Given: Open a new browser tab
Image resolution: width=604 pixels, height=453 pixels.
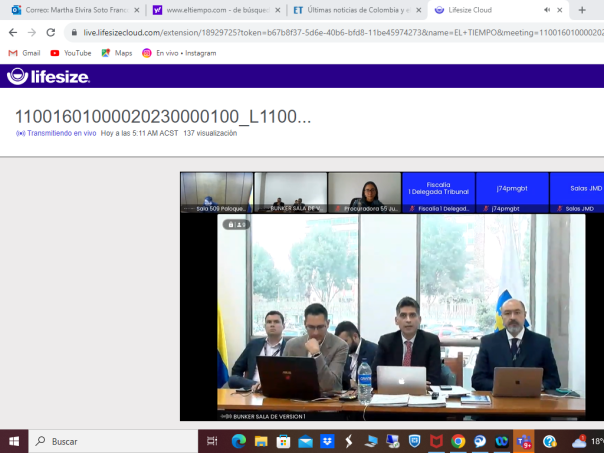Looking at the screenshot, I should (x=582, y=10).
